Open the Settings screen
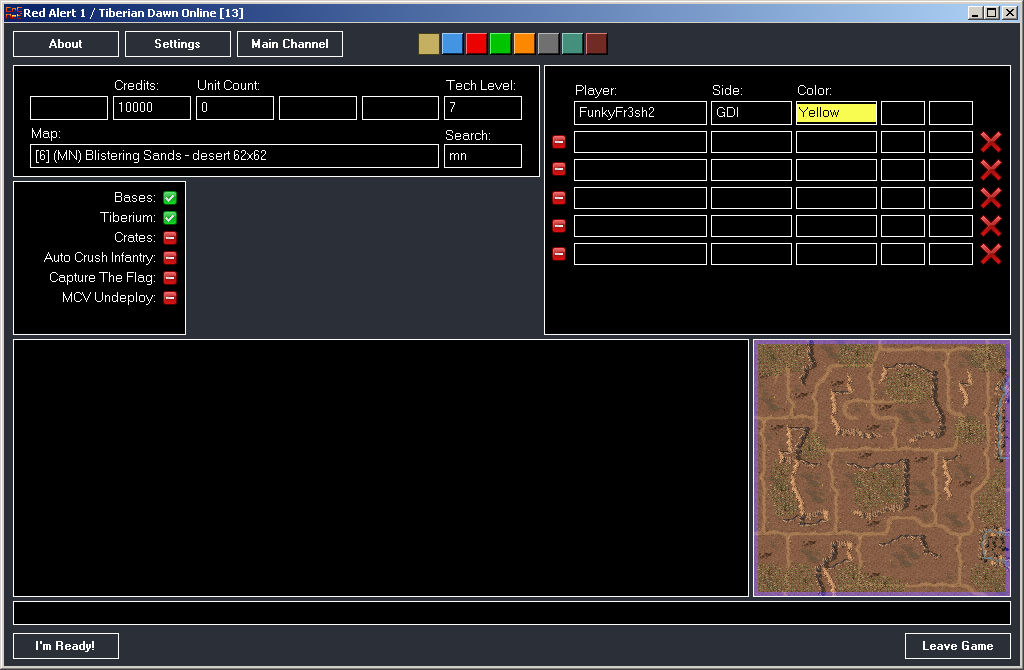 click(x=178, y=44)
